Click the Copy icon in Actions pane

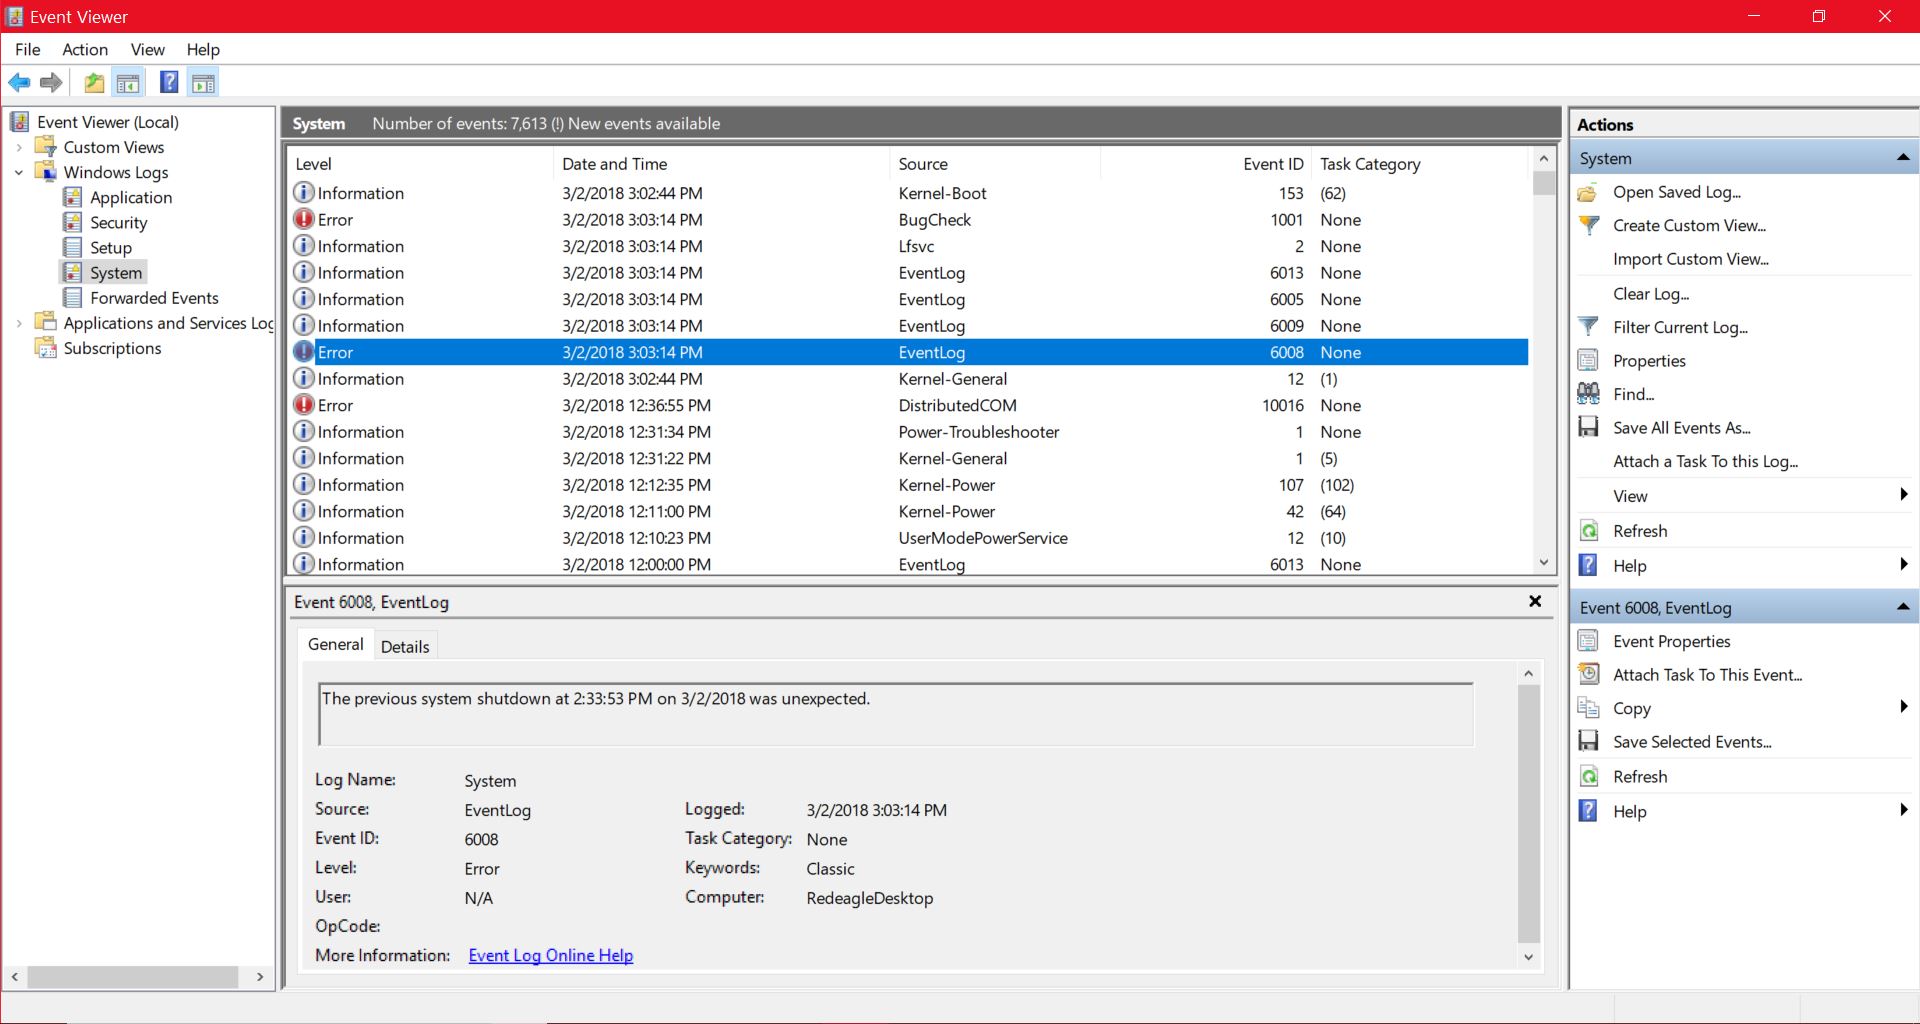(x=1588, y=708)
